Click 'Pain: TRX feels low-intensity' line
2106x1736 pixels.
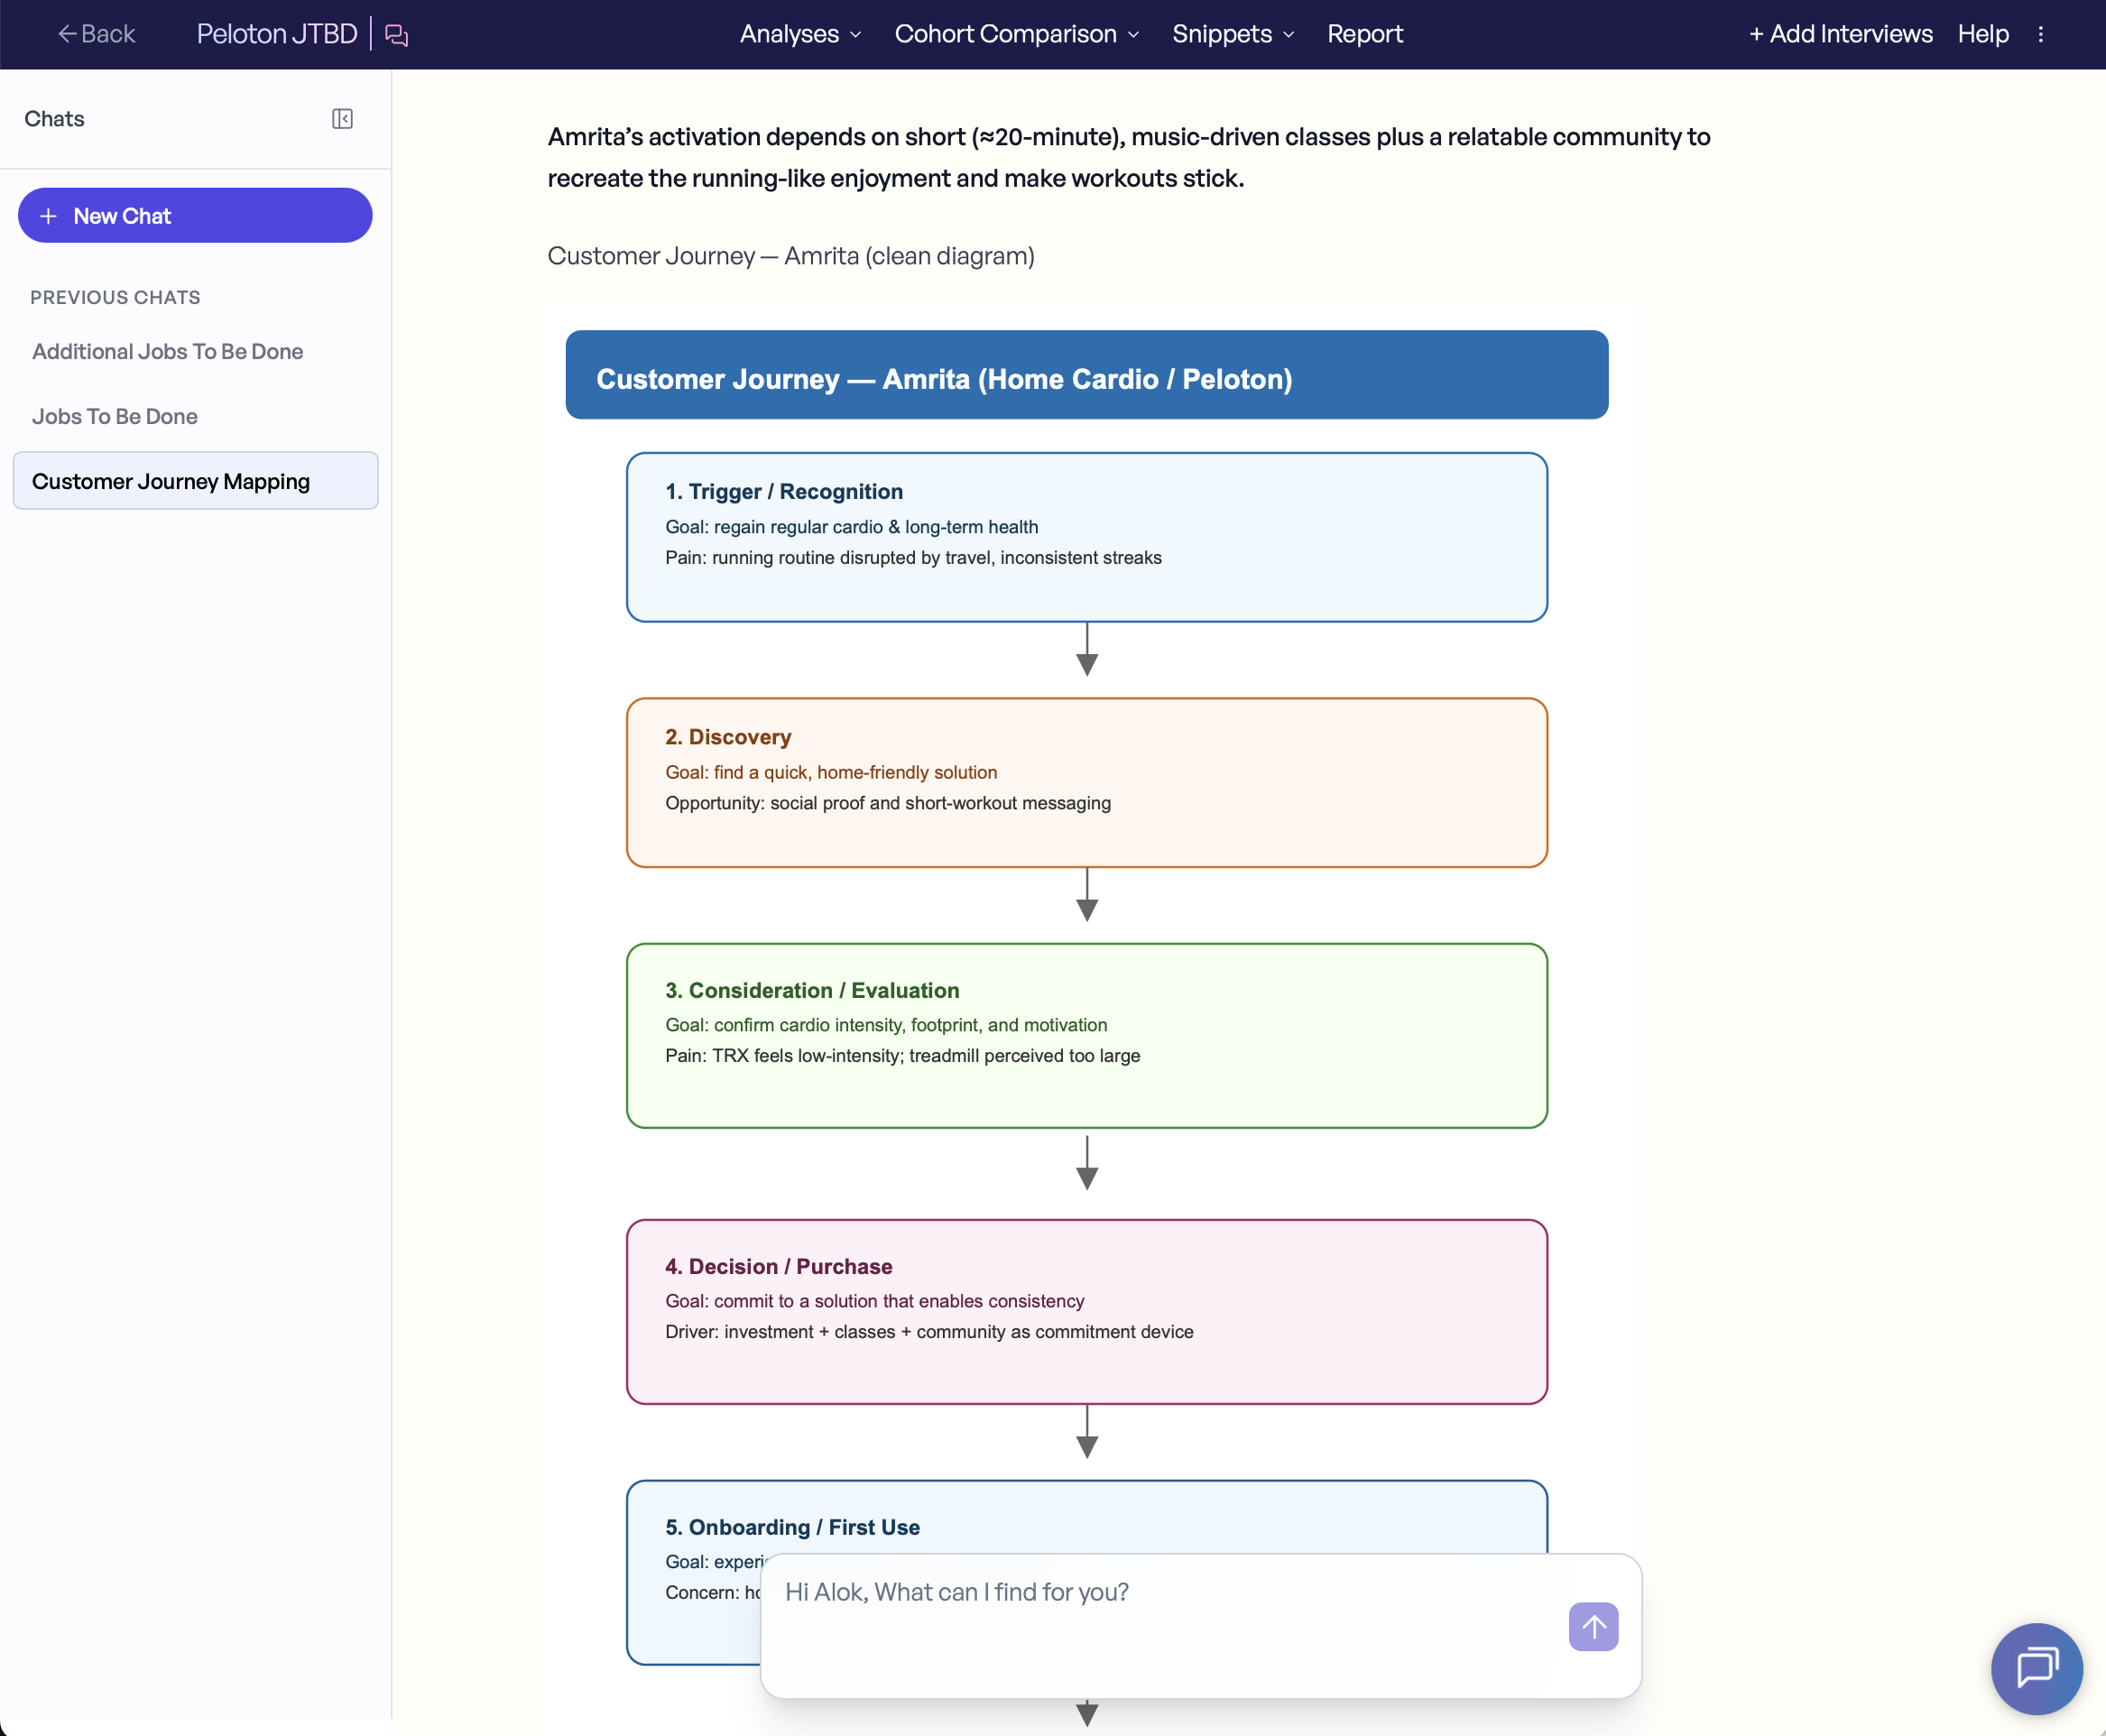pos(903,1056)
